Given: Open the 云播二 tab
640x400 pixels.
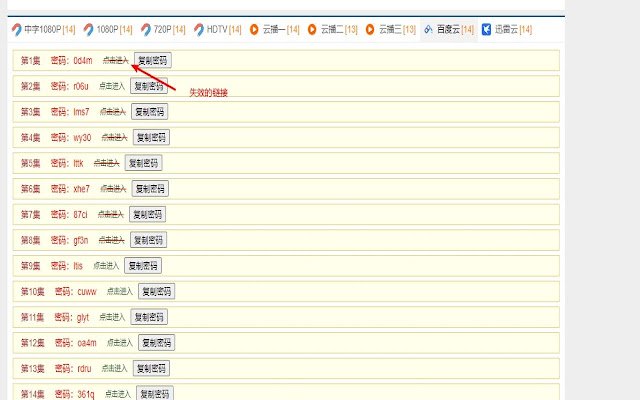Looking at the screenshot, I should pyautogui.click(x=333, y=29).
